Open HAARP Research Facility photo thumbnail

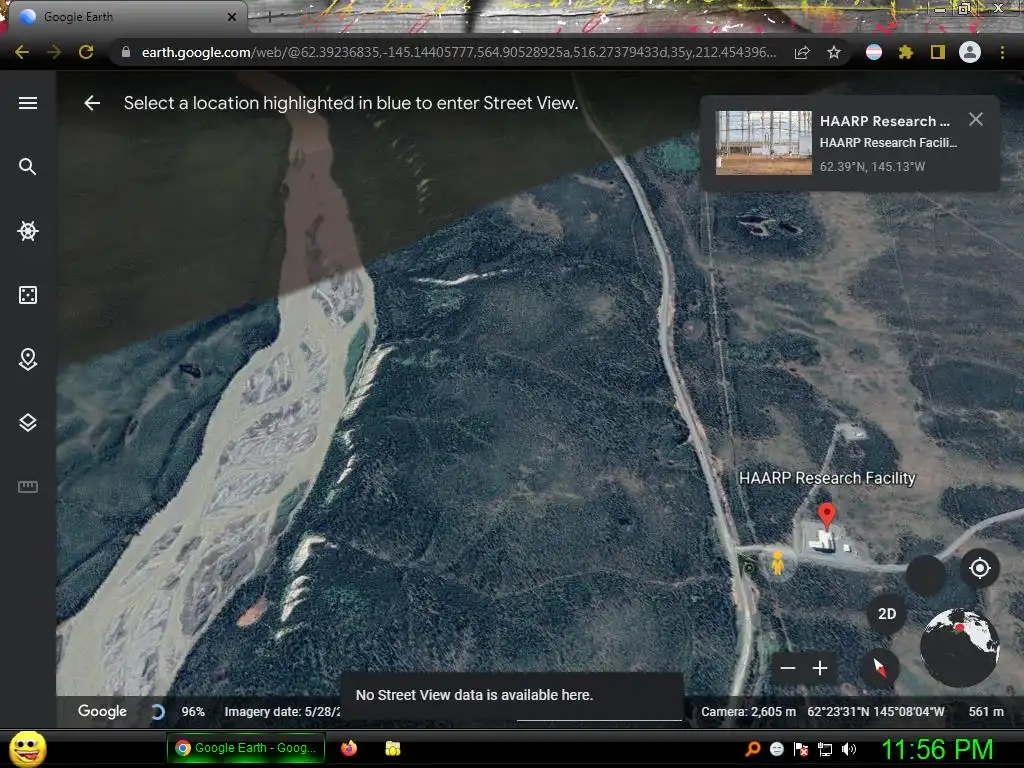coord(763,142)
